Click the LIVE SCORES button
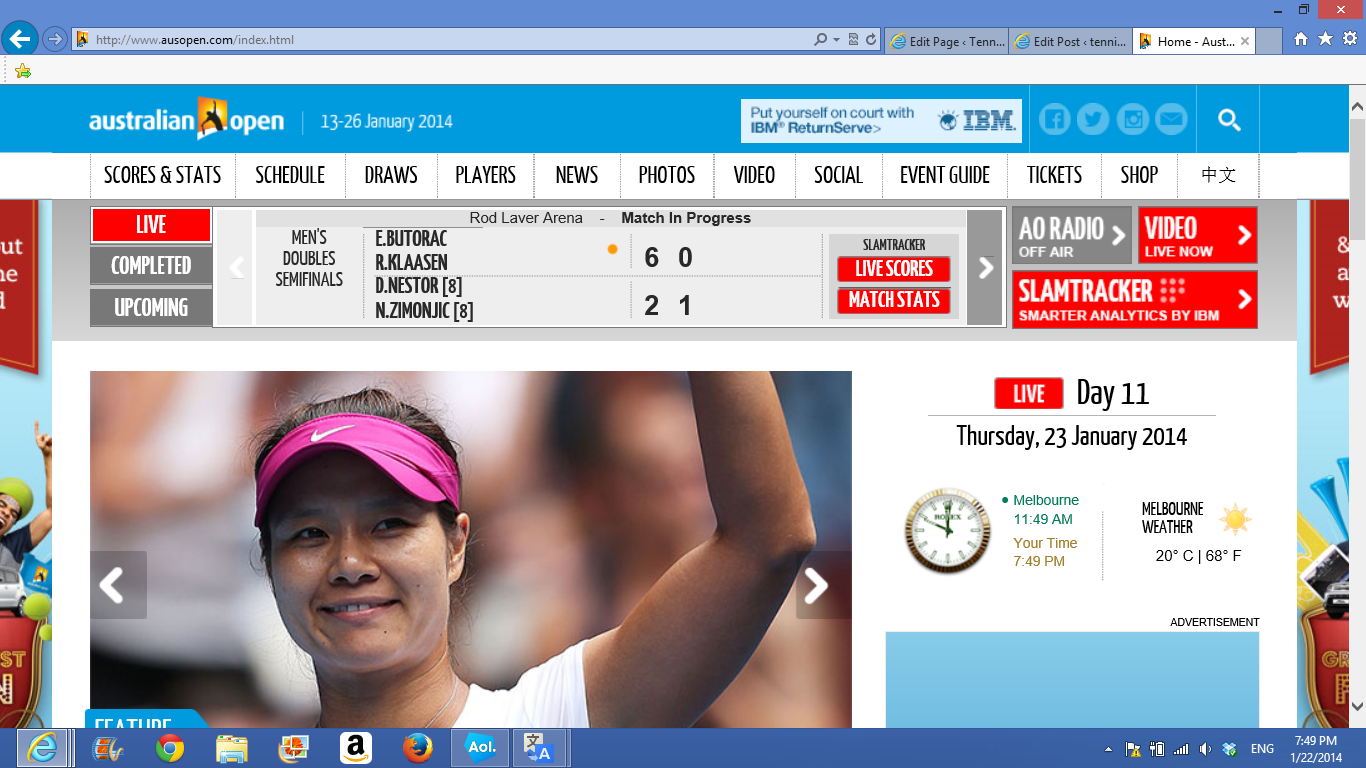The image size is (1366, 768). (x=894, y=269)
